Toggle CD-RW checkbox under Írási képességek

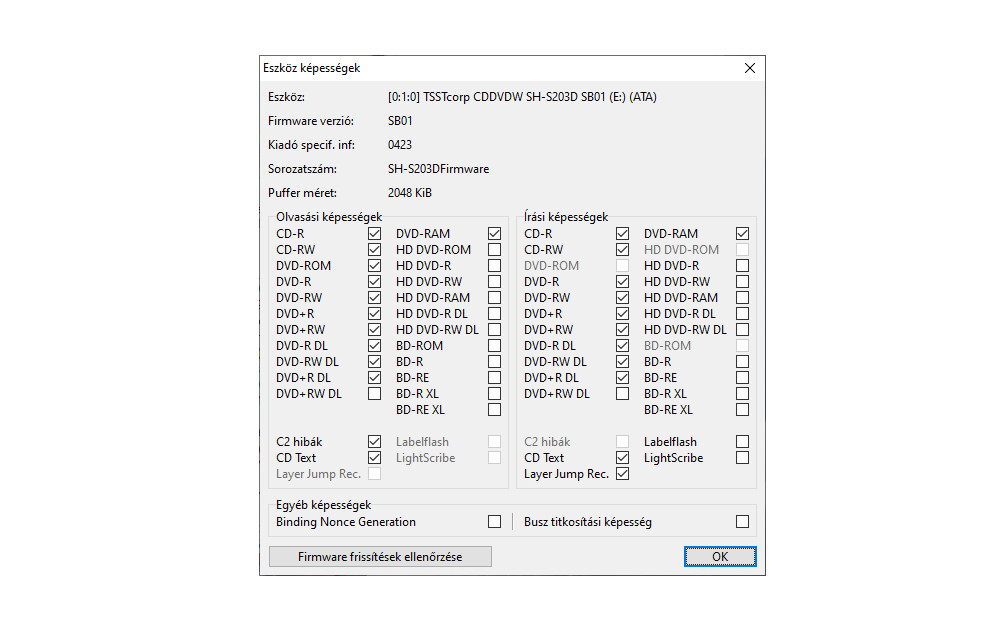point(622,250)
